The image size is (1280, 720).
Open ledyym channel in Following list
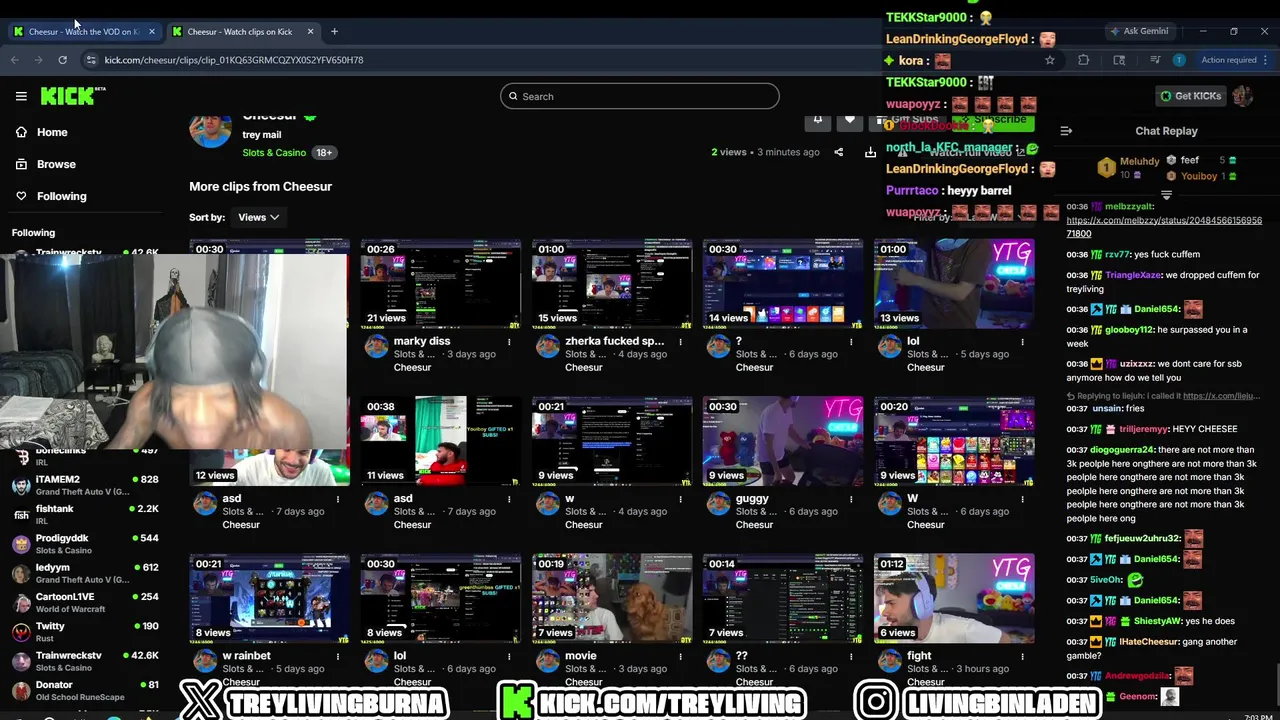tap(85, 572)
